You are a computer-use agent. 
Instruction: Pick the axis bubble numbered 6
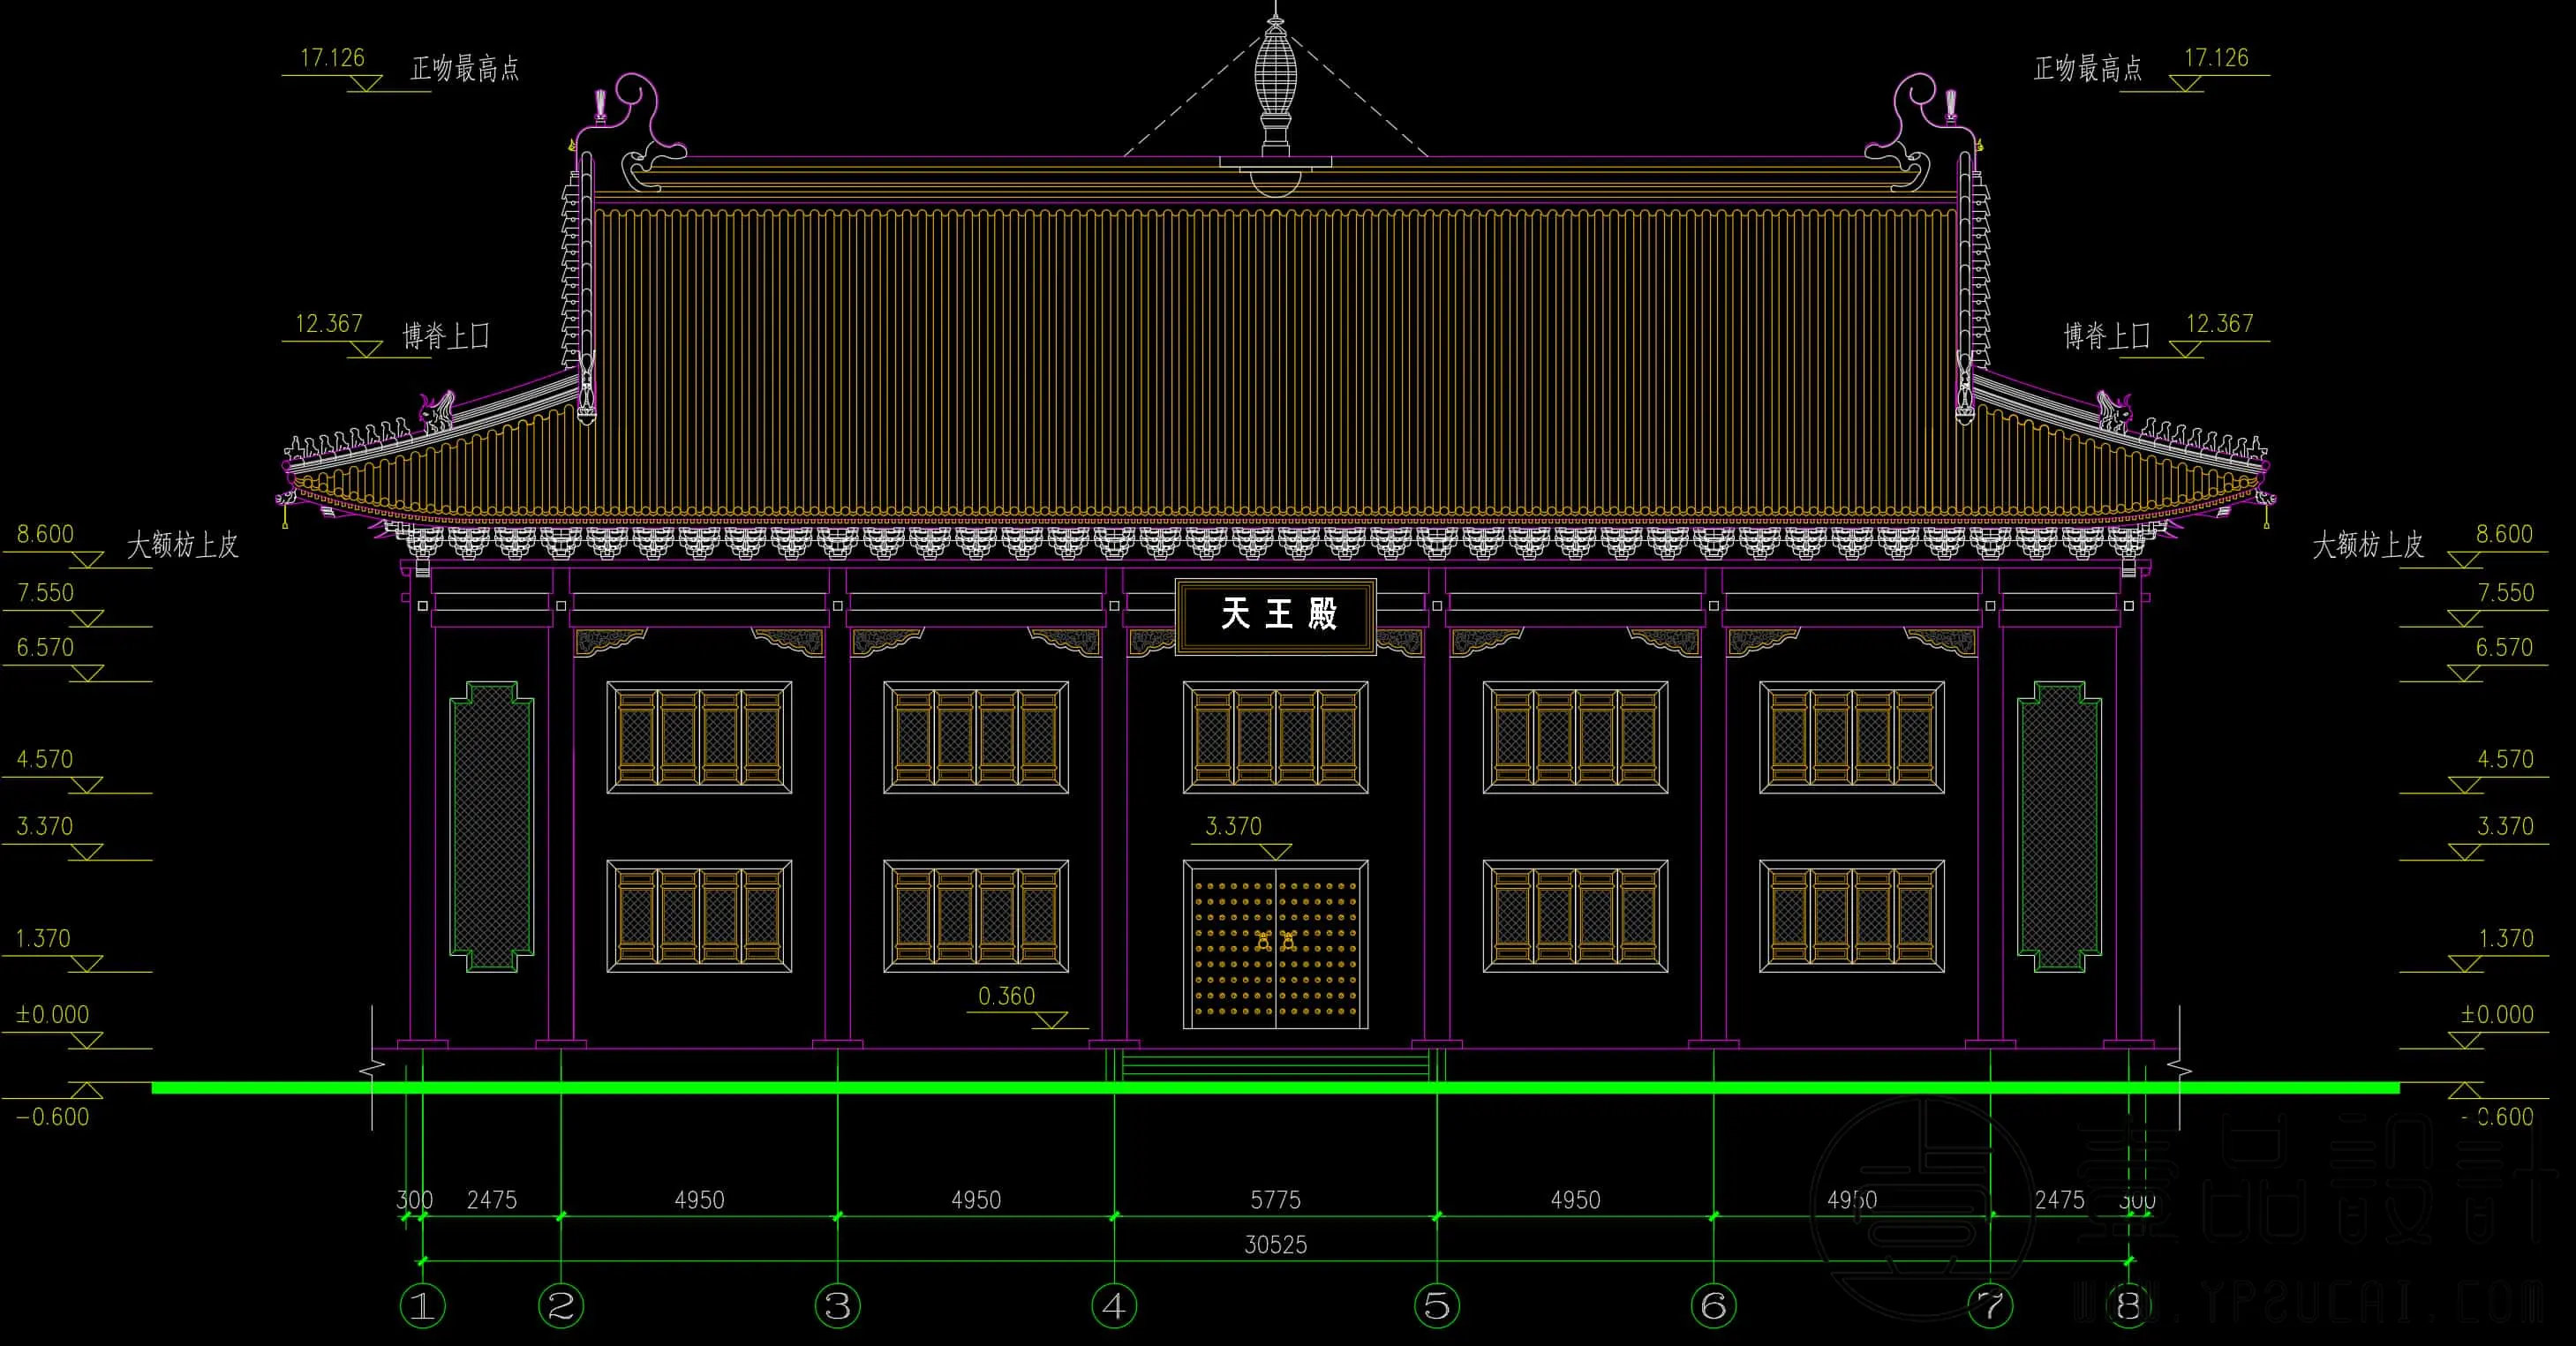pyautogui.click(x=1713, y=1305)
